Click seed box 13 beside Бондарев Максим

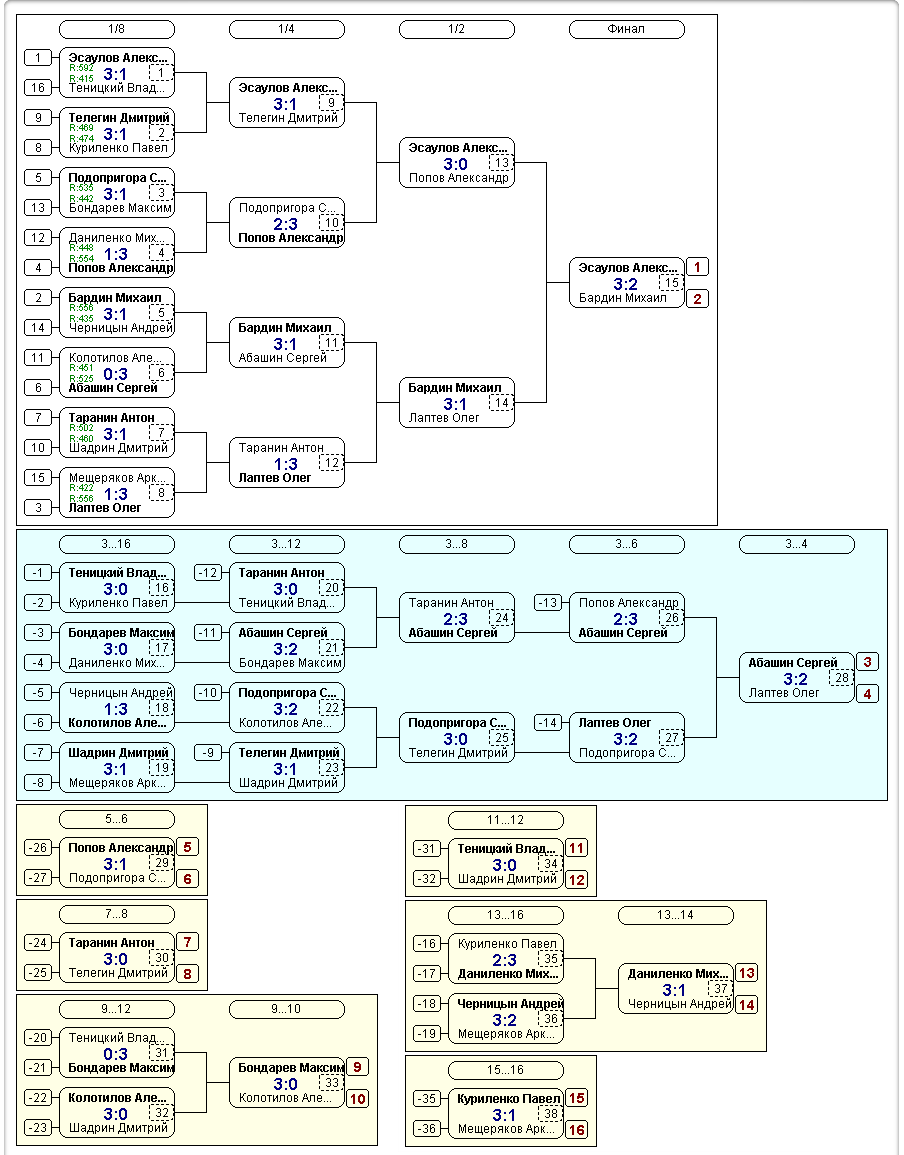(38, 208)
